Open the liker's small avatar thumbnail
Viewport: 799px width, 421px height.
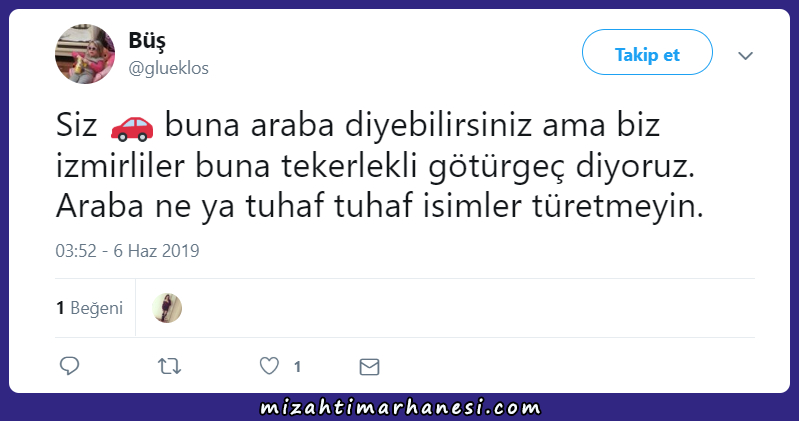click(167, 308)
